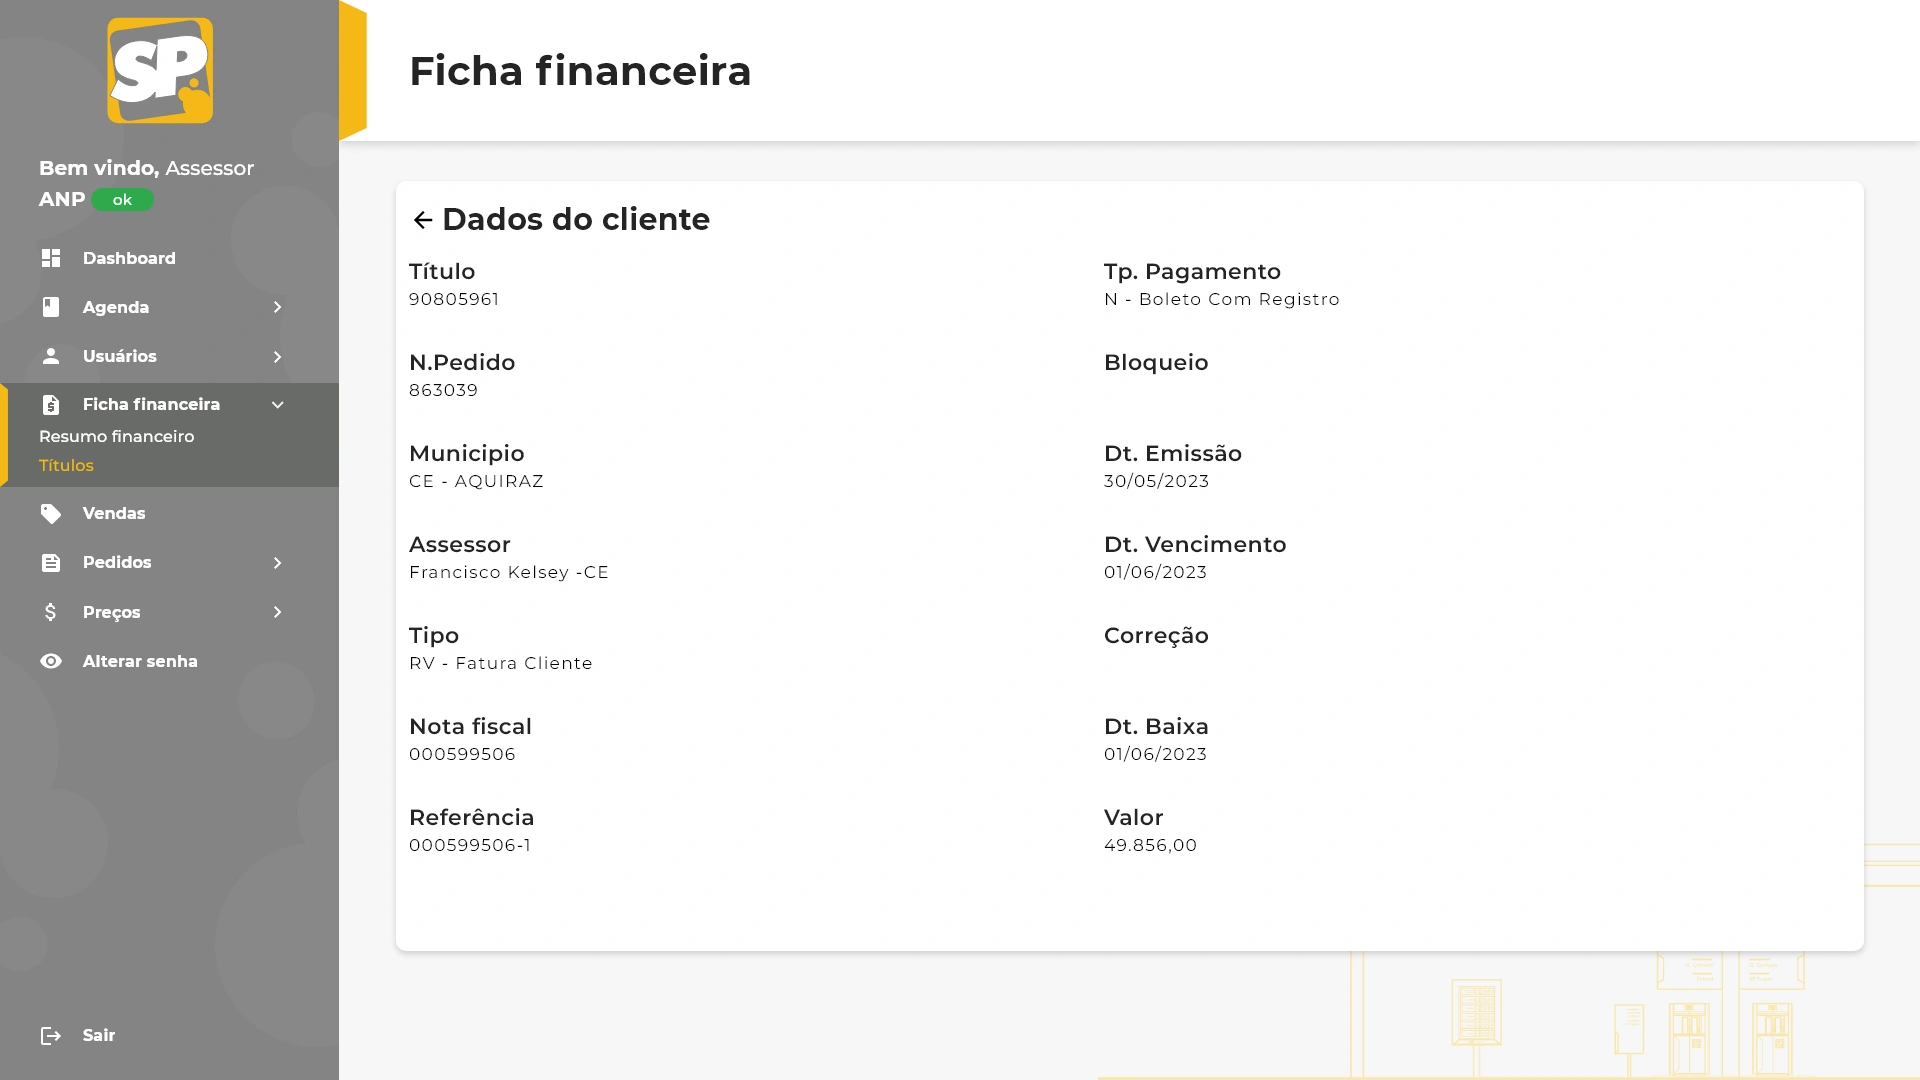Click the Sair logout icon
Screen dimensions: 1920x1080
click(x=51, y=1036)
